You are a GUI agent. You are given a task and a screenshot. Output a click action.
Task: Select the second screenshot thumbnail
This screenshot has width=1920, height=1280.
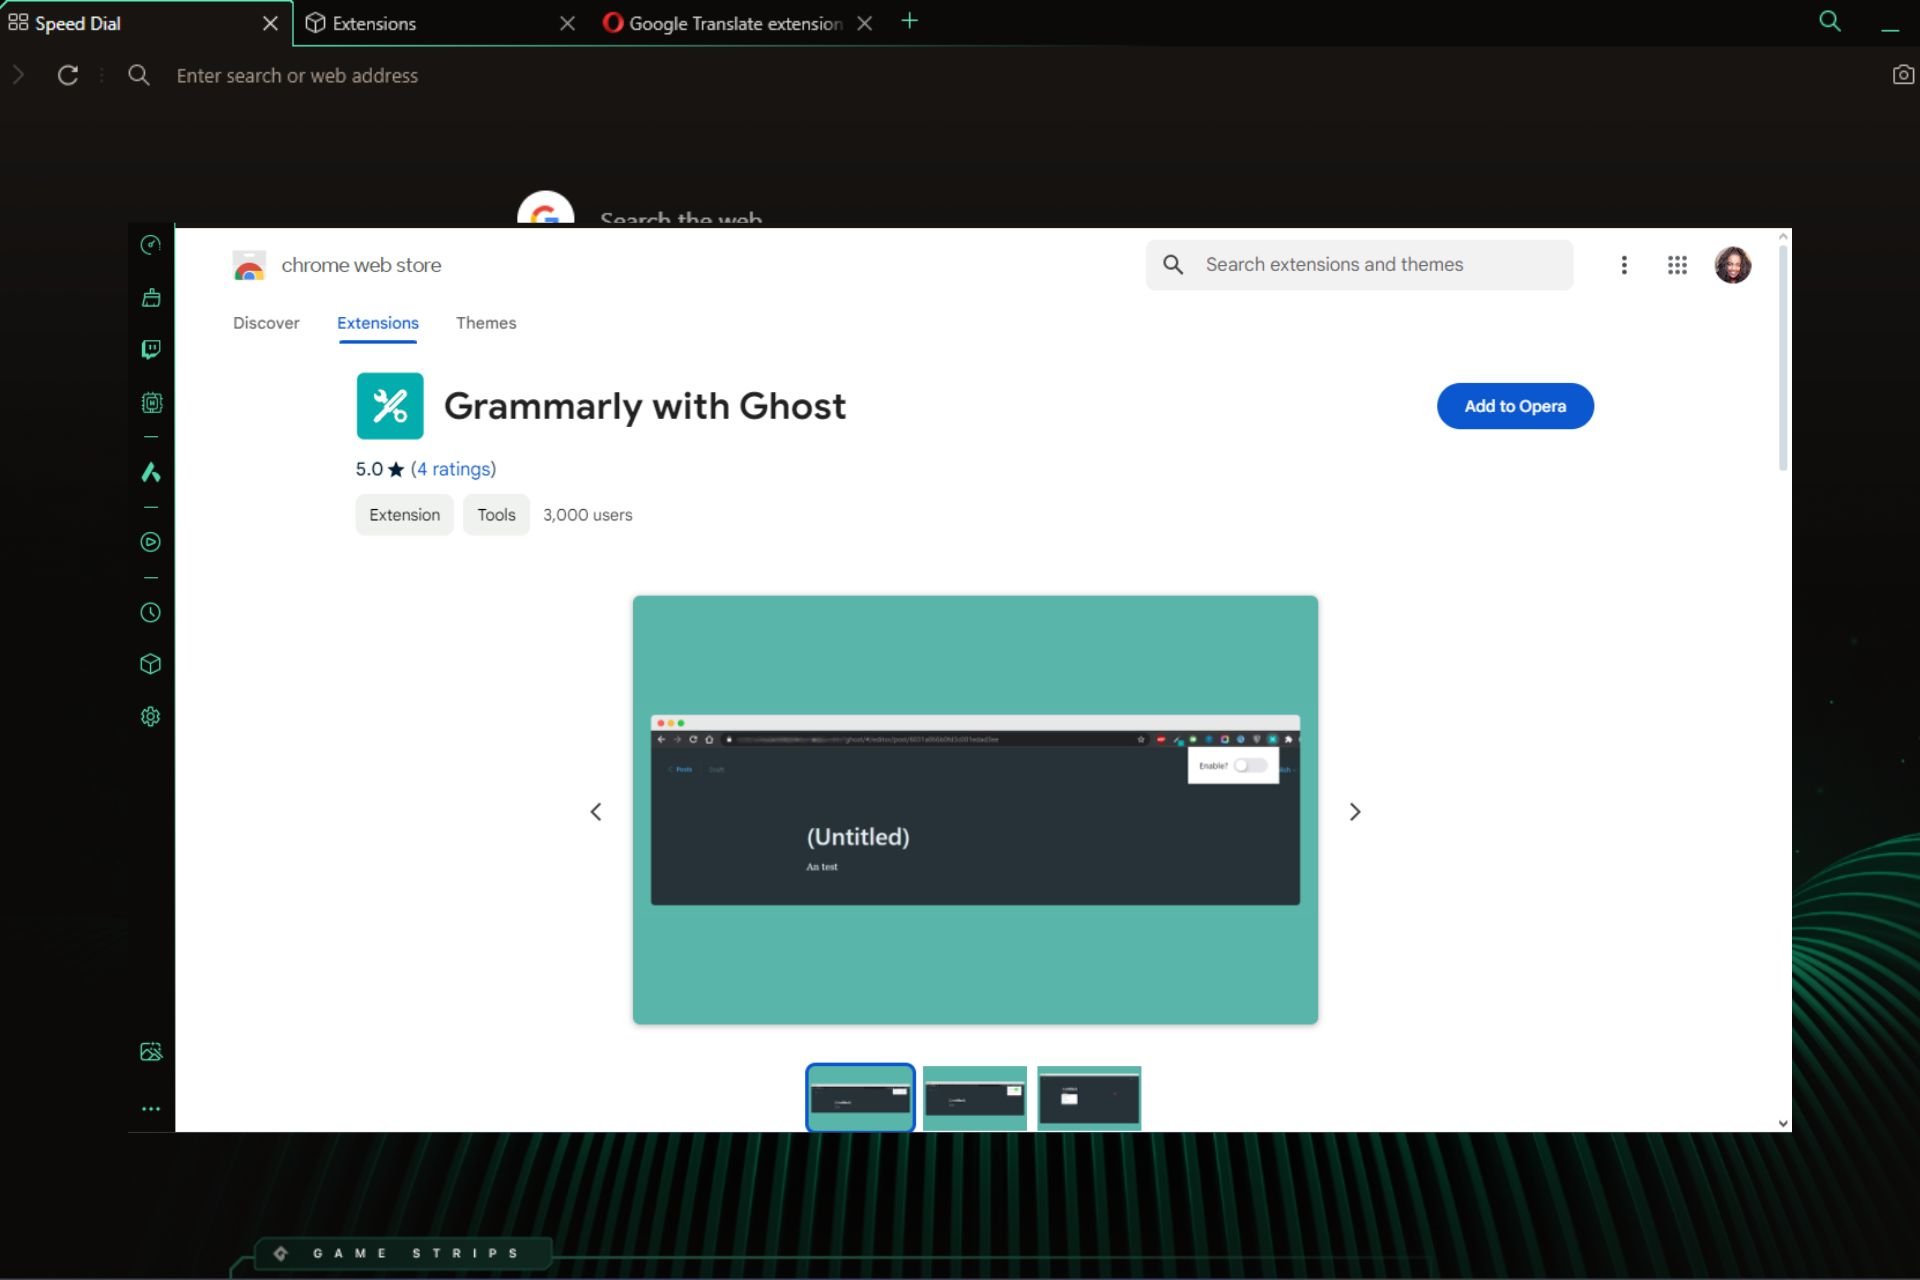(974, 1098)
